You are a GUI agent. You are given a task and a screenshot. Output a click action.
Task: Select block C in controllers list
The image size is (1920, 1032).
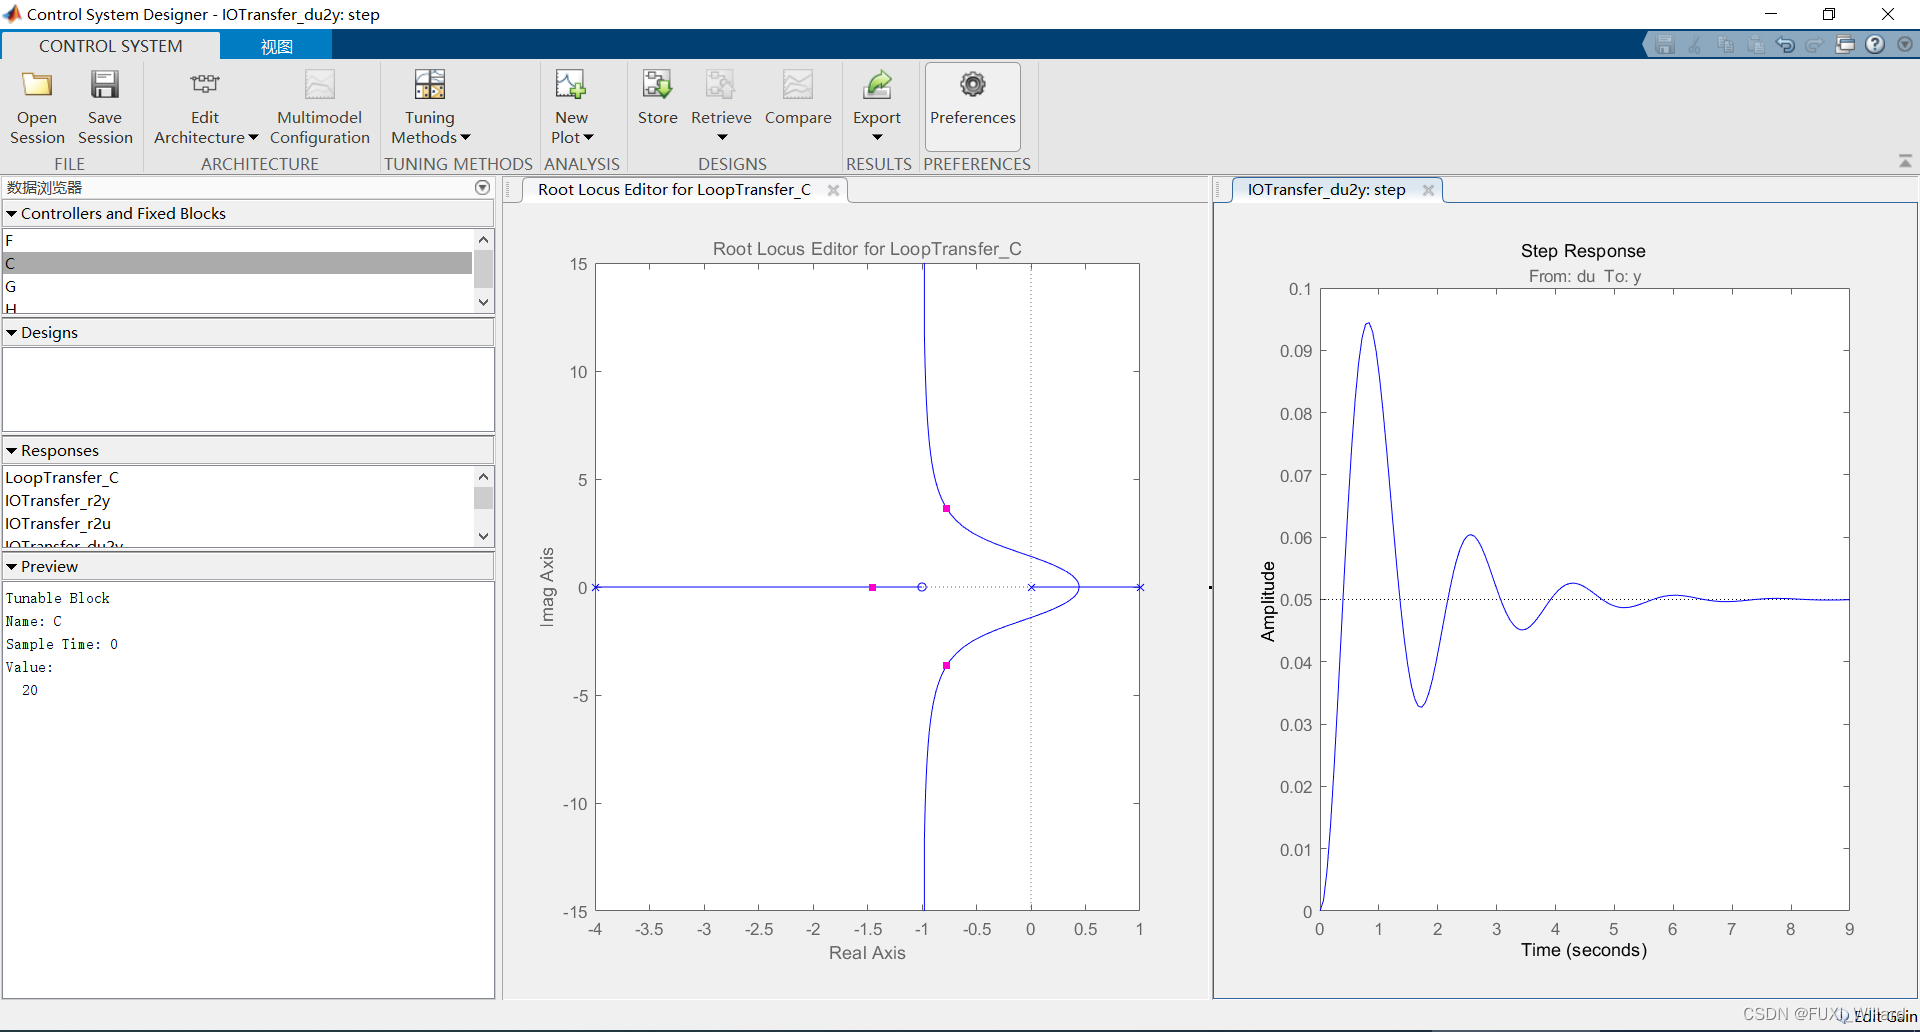[238, 263]
